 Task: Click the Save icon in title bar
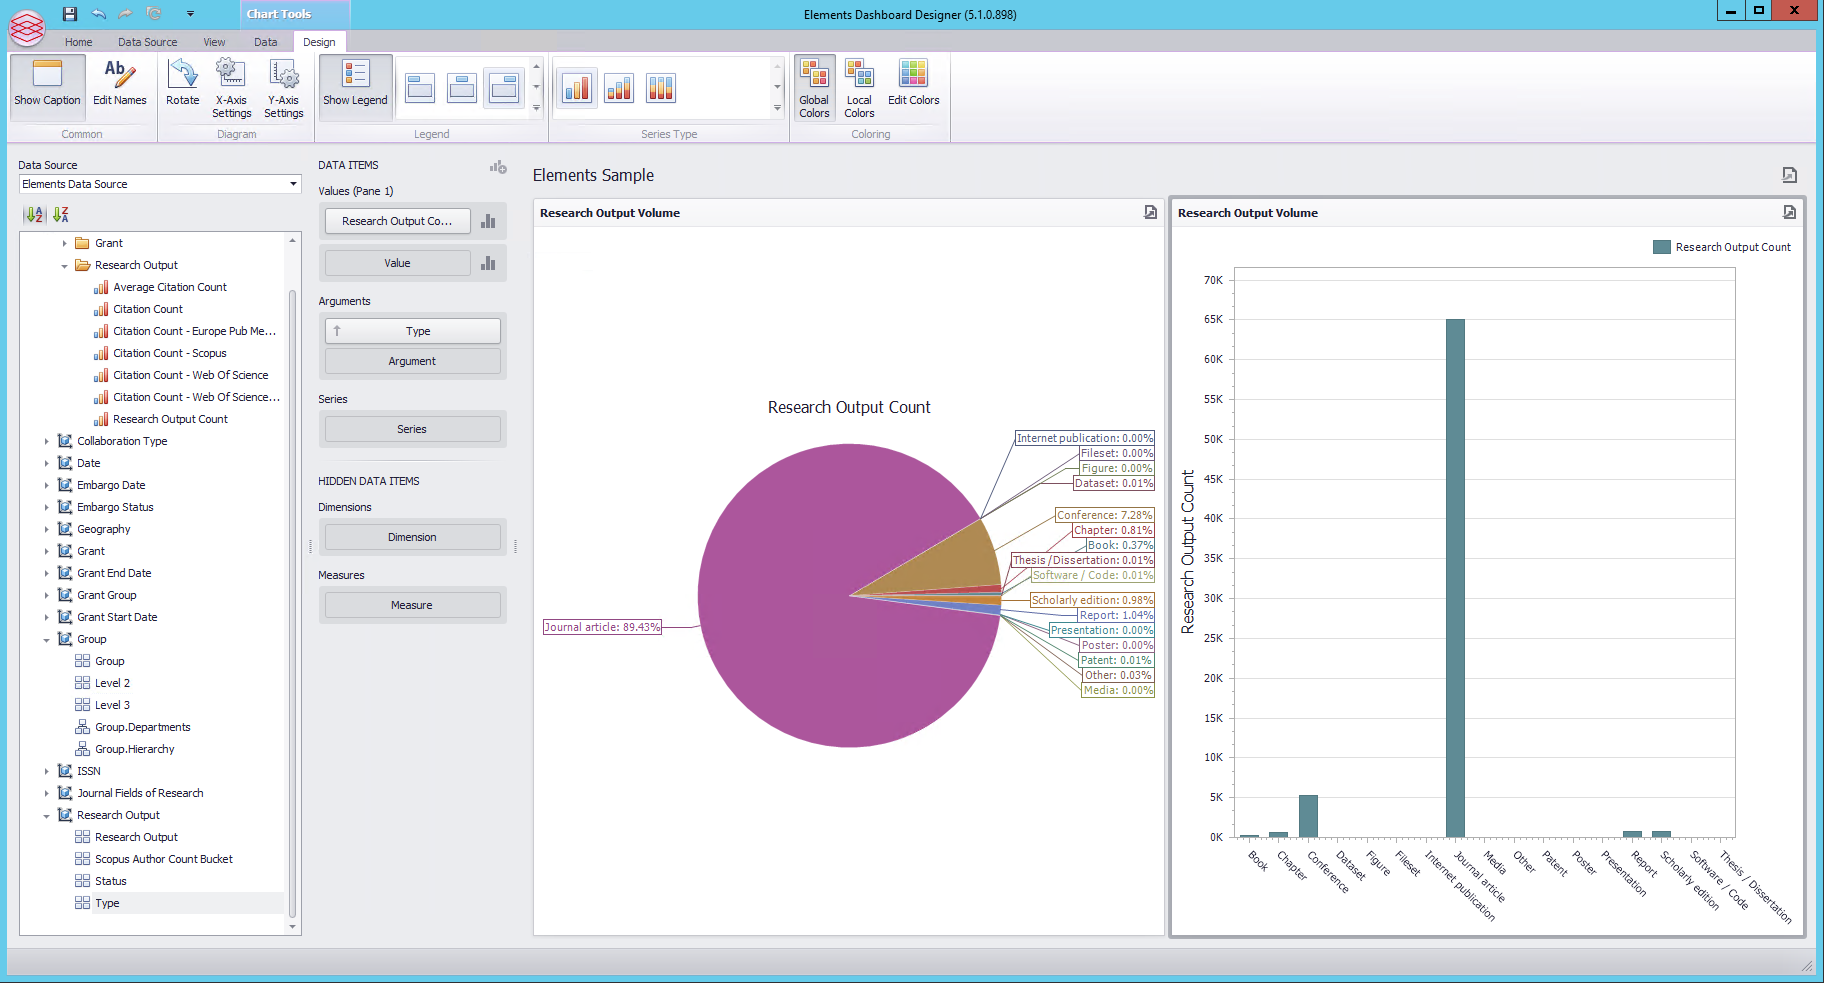coord(70,14)
